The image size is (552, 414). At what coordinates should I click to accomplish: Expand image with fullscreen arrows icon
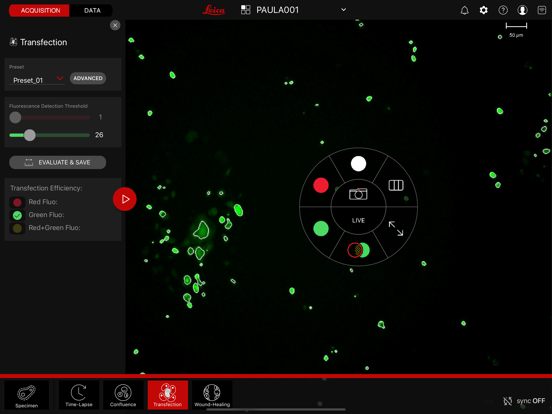coord(396,228)
